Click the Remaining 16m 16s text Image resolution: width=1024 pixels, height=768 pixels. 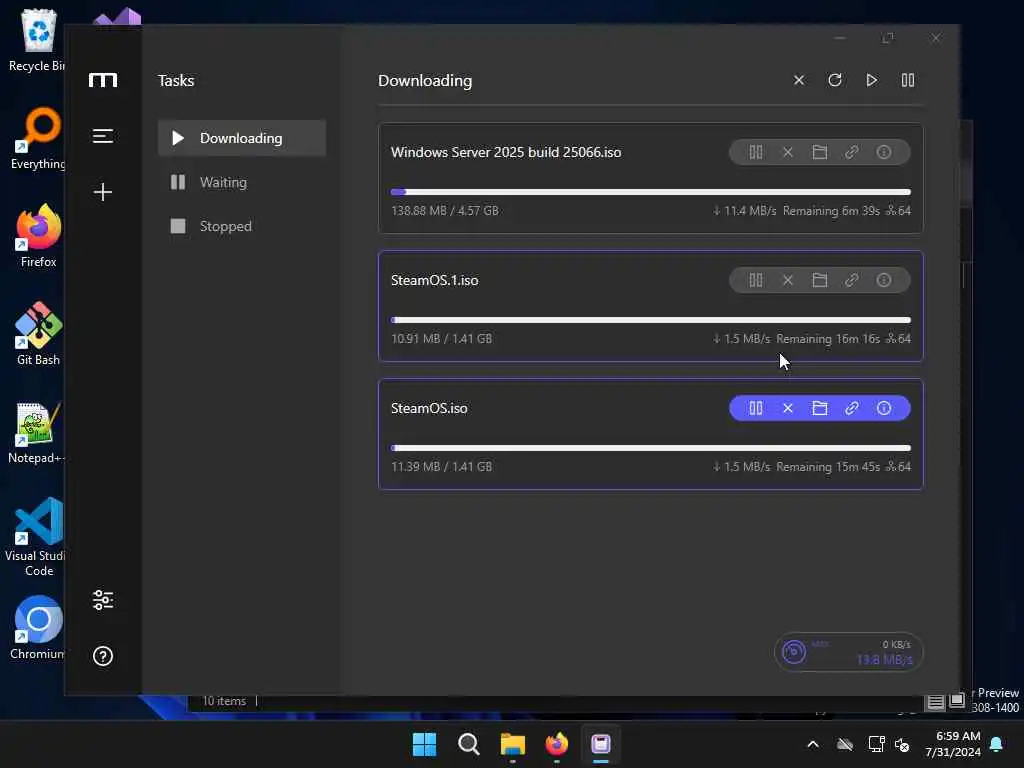(x=827, y=339)
